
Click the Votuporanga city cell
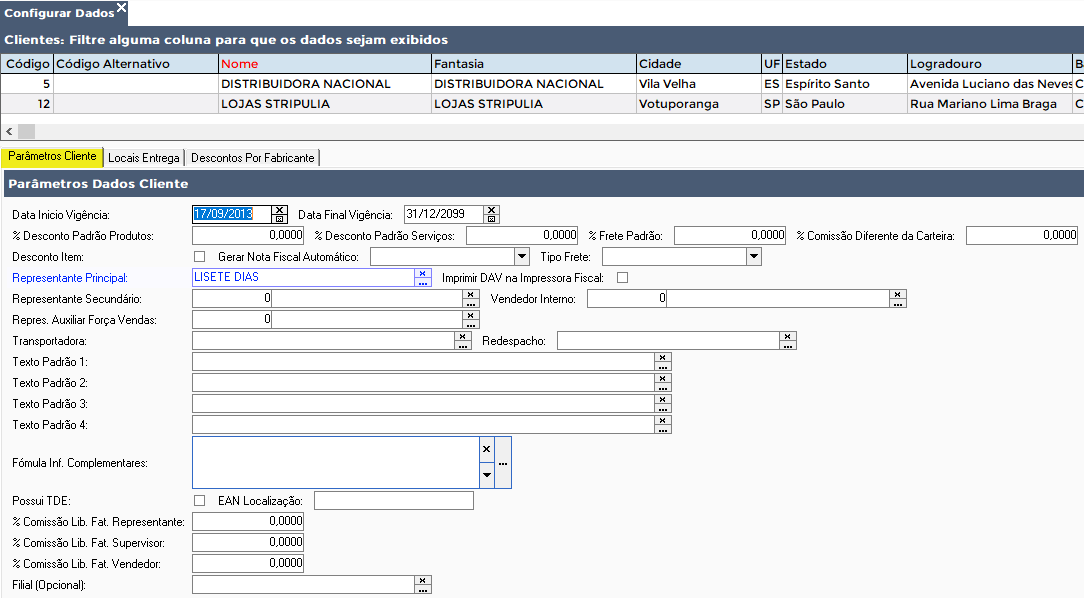pos(698,104)
